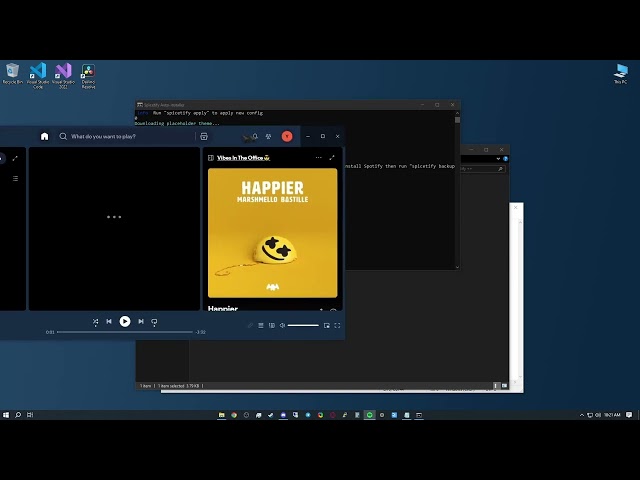This screenshot has width=640, height=480.
Task: Expand the Now Playing panel
Action: [x=332, y=158]
